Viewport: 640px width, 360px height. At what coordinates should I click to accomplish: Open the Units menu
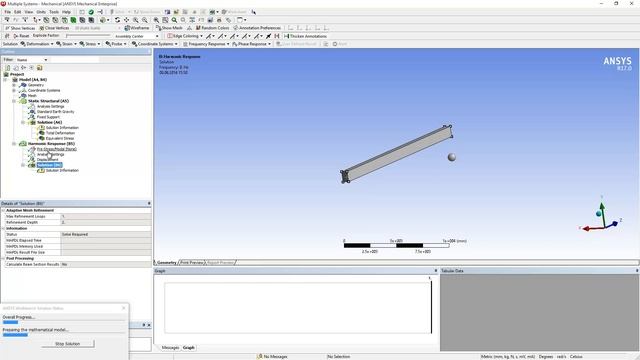41,12
